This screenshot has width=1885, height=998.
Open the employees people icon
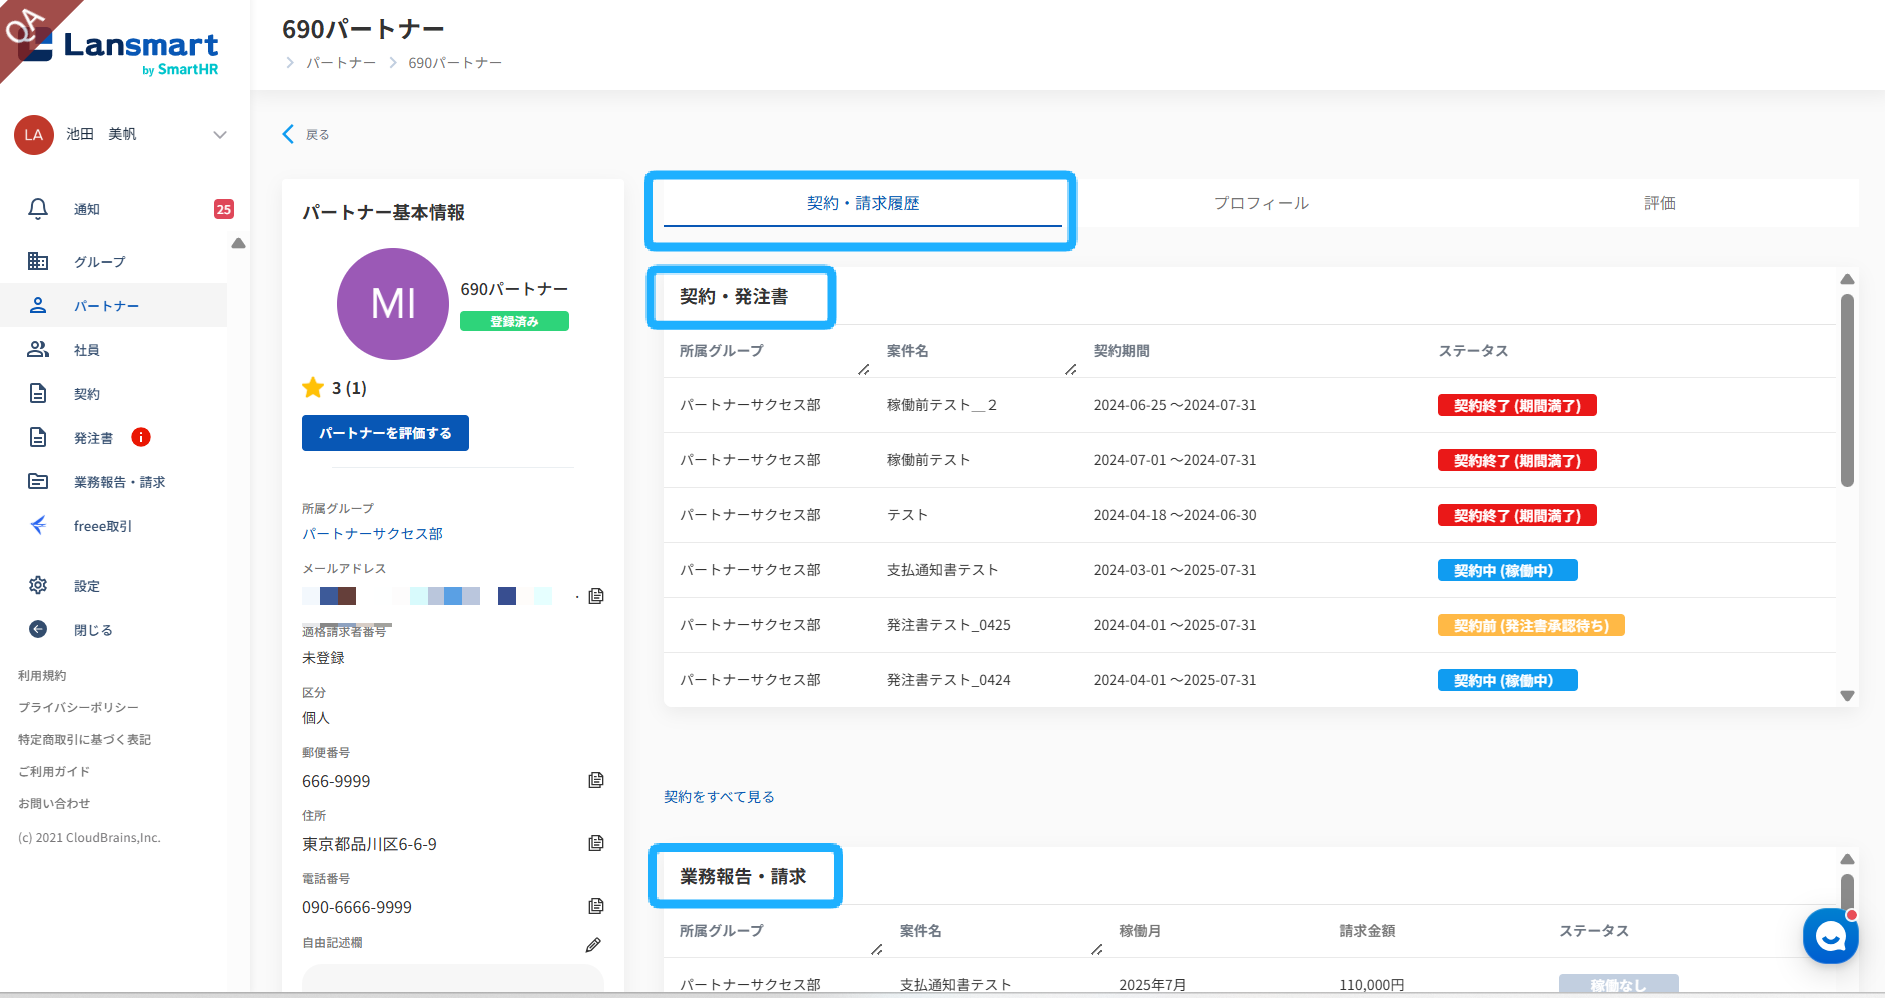pos(38,349)
